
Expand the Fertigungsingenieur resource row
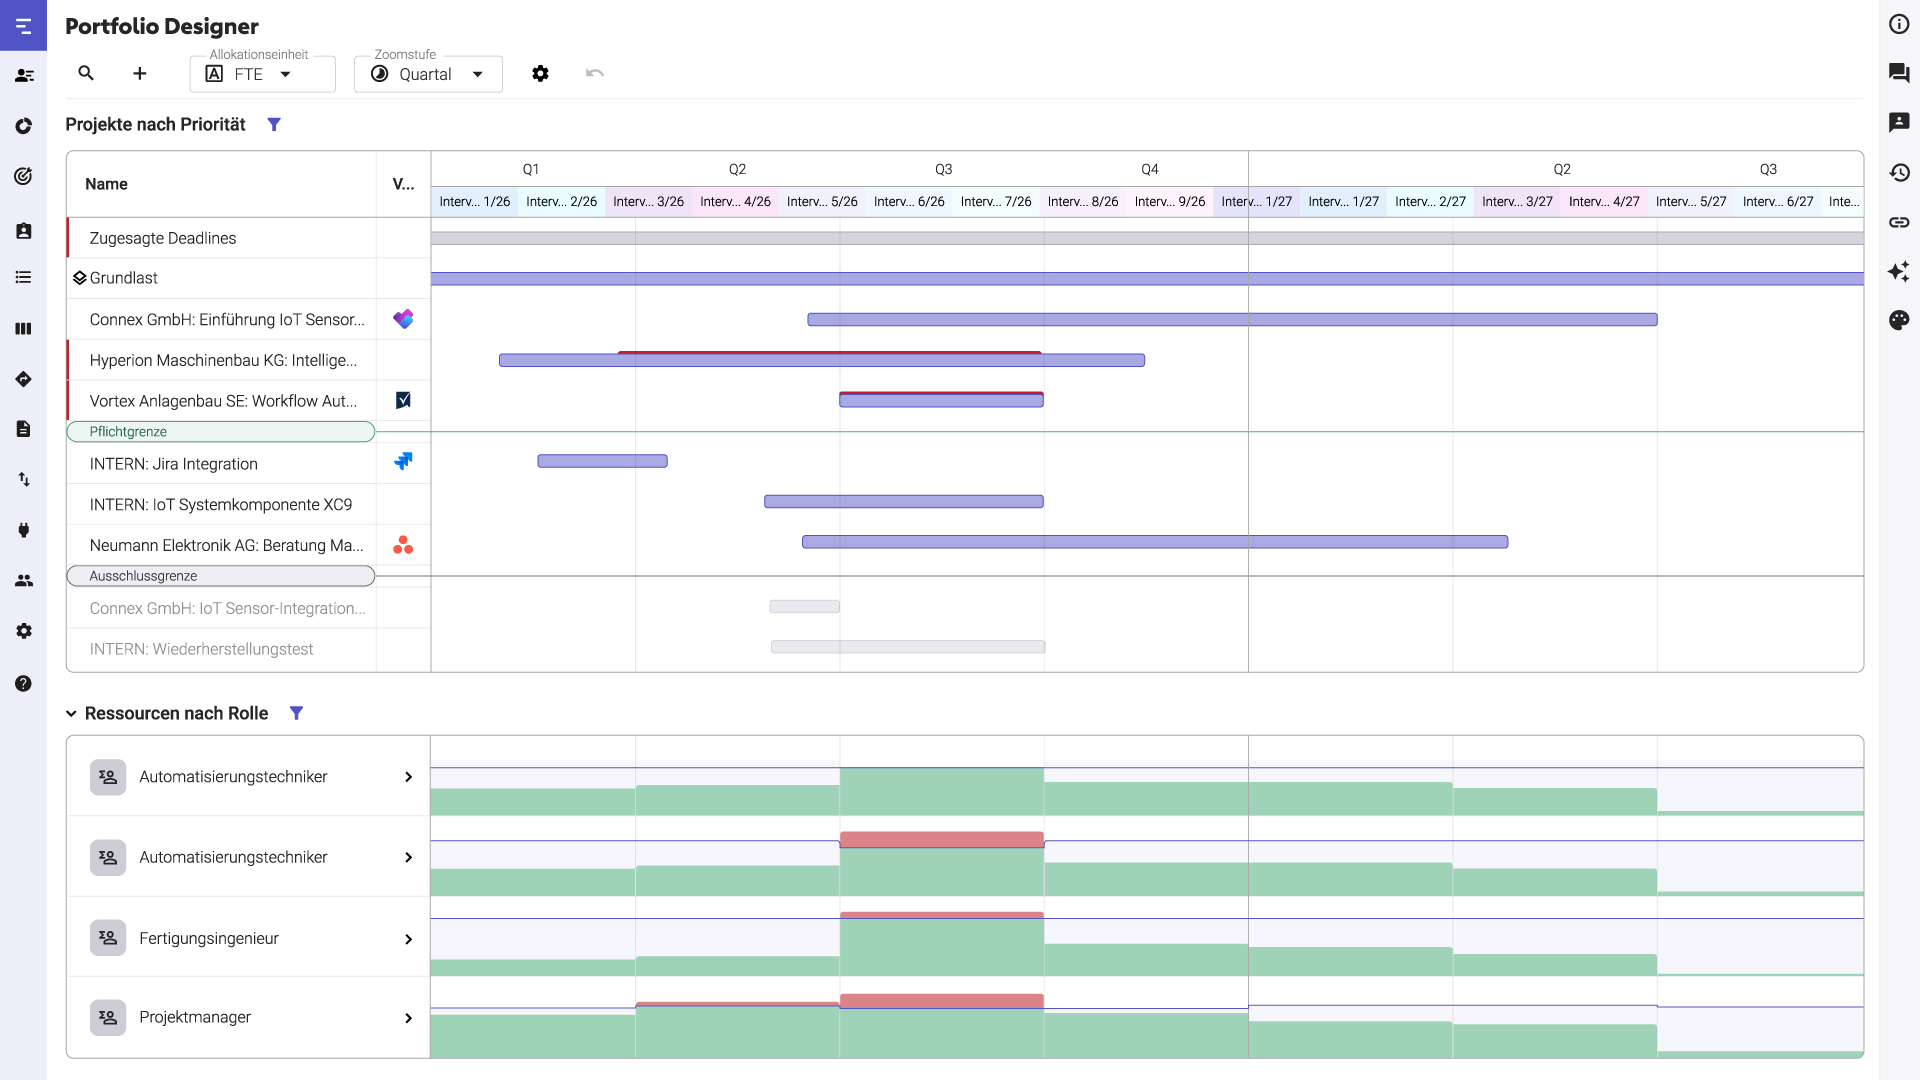click(x=408, y=939)
